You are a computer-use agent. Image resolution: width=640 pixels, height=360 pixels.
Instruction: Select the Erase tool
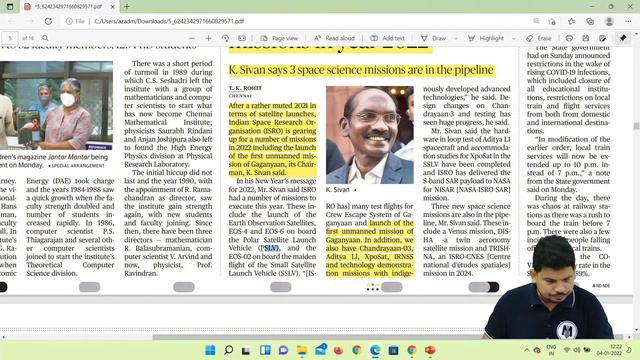tap(539, 38)
